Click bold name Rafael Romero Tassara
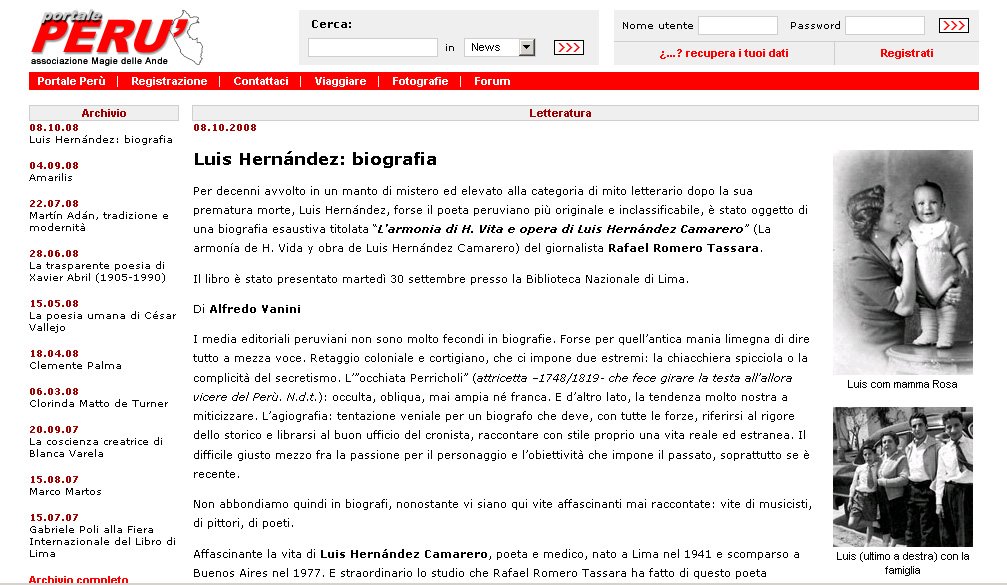 (684, 248)
